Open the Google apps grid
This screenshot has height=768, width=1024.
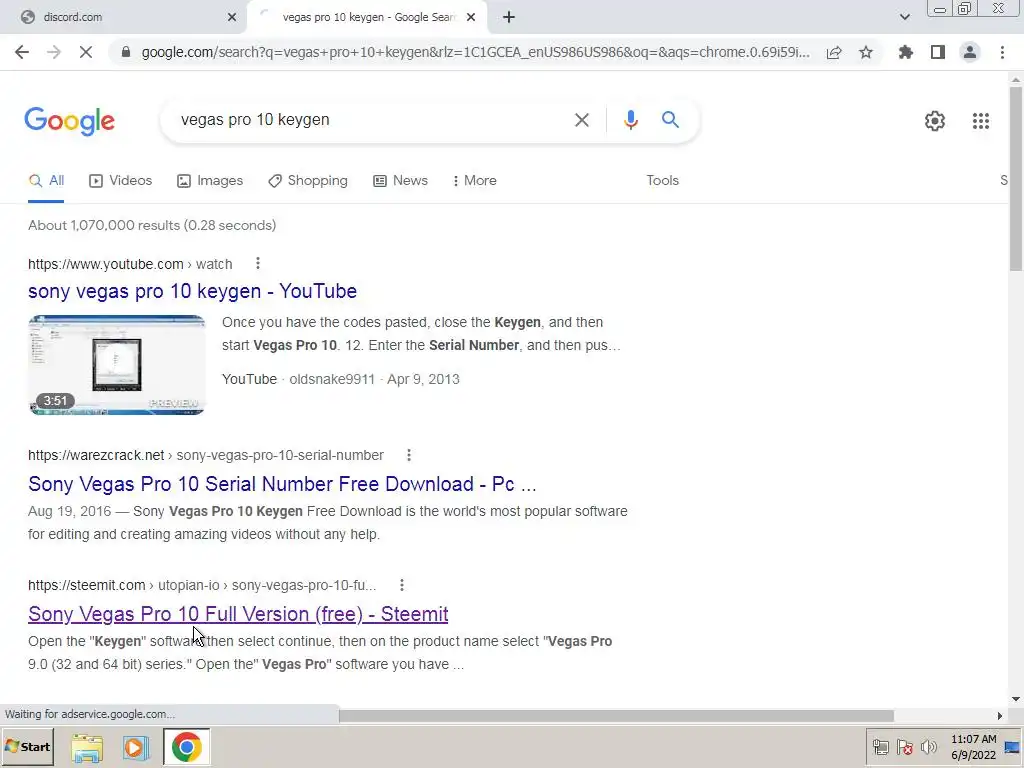pyautogui.click(x=981, y=121)
